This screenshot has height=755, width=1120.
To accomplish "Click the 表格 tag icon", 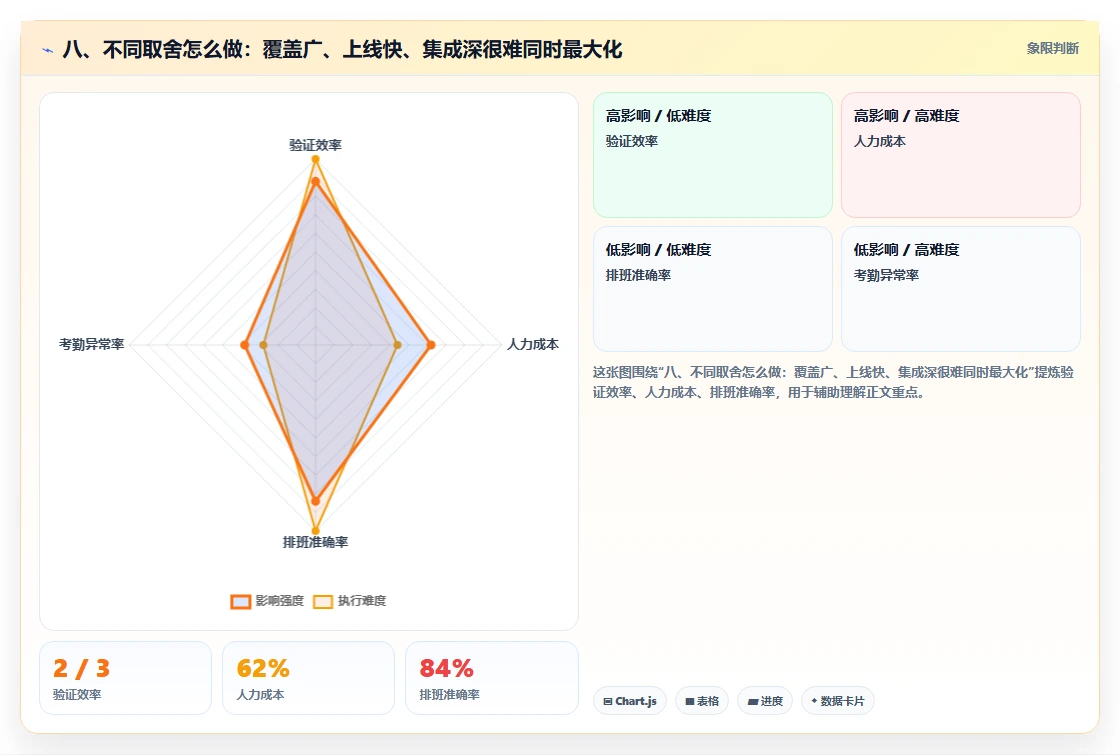I will [x=689, y=701].
